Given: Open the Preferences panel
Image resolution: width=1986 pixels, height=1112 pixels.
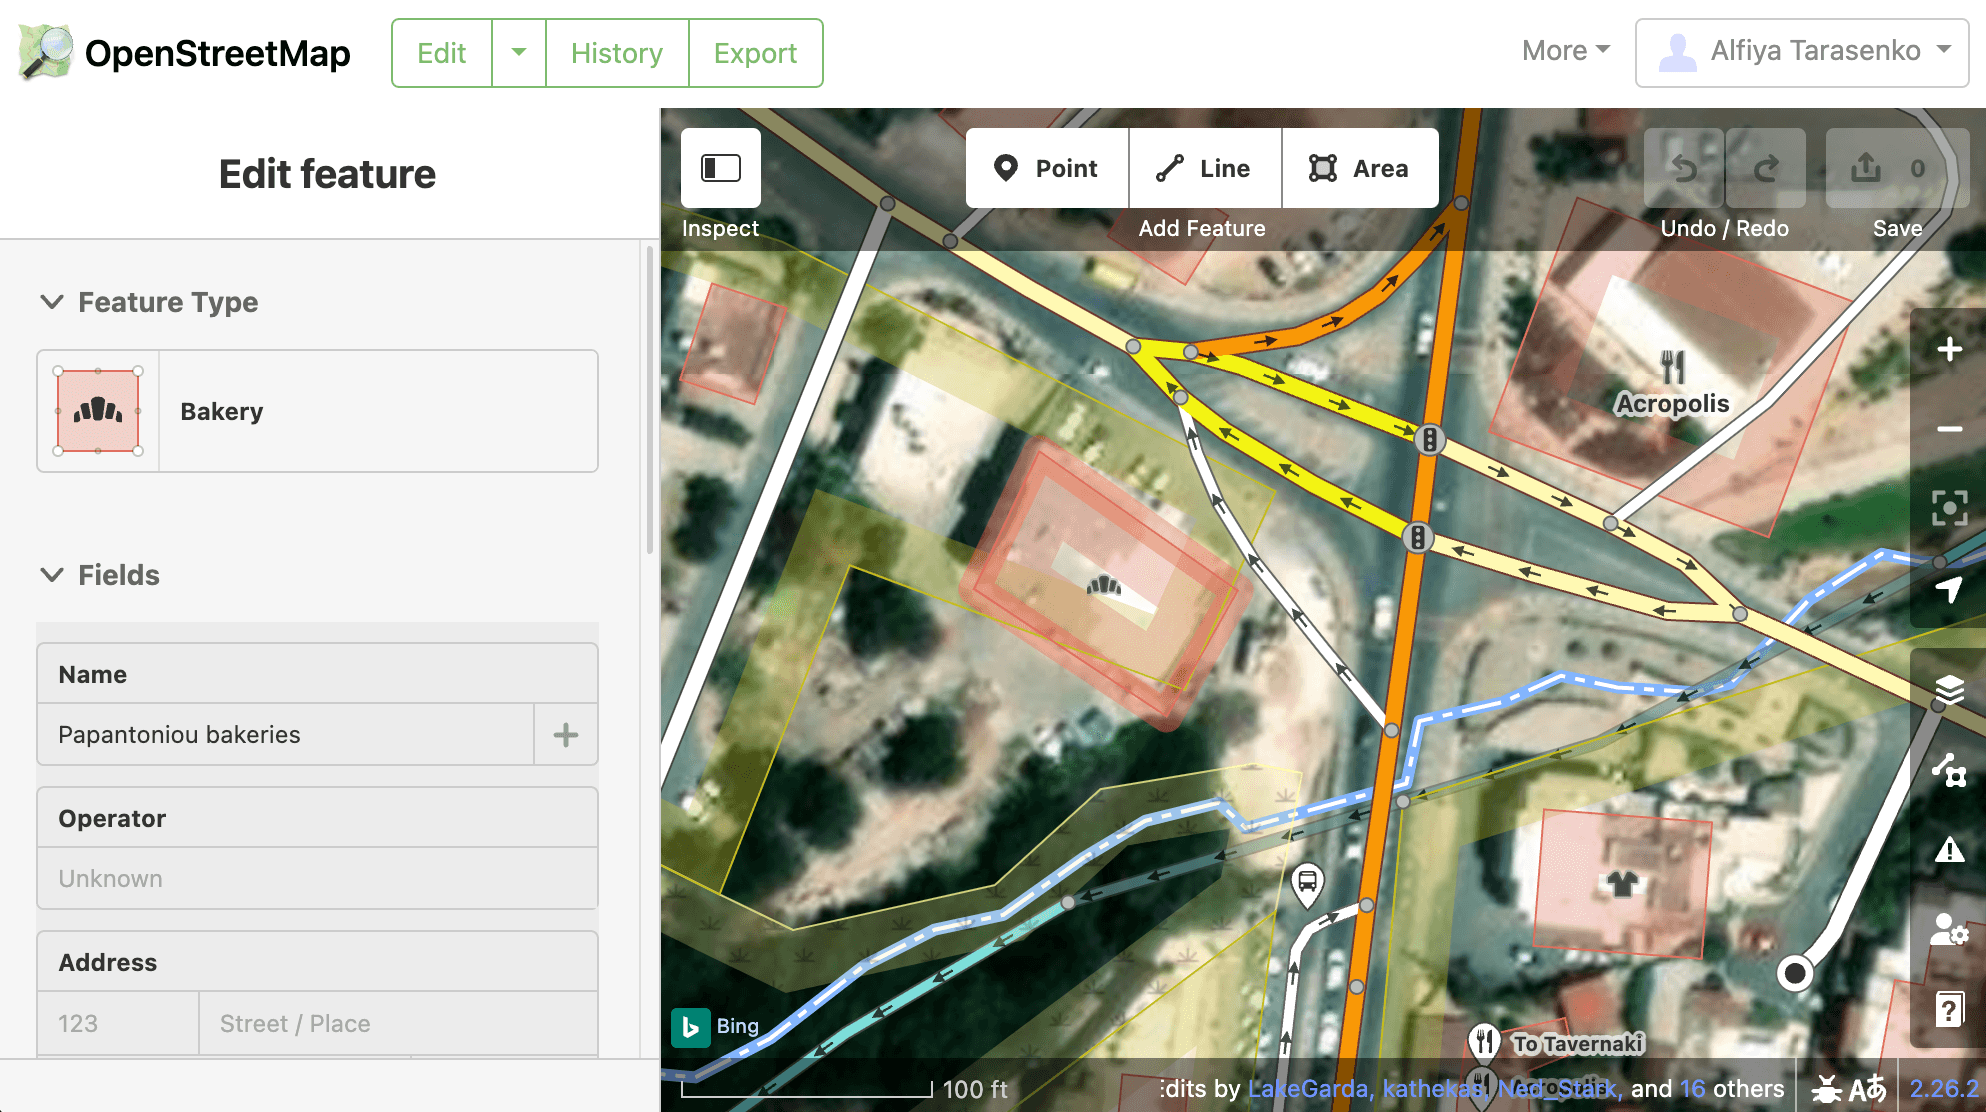Looking at the screenshot, I should [x=1949, y=930].
